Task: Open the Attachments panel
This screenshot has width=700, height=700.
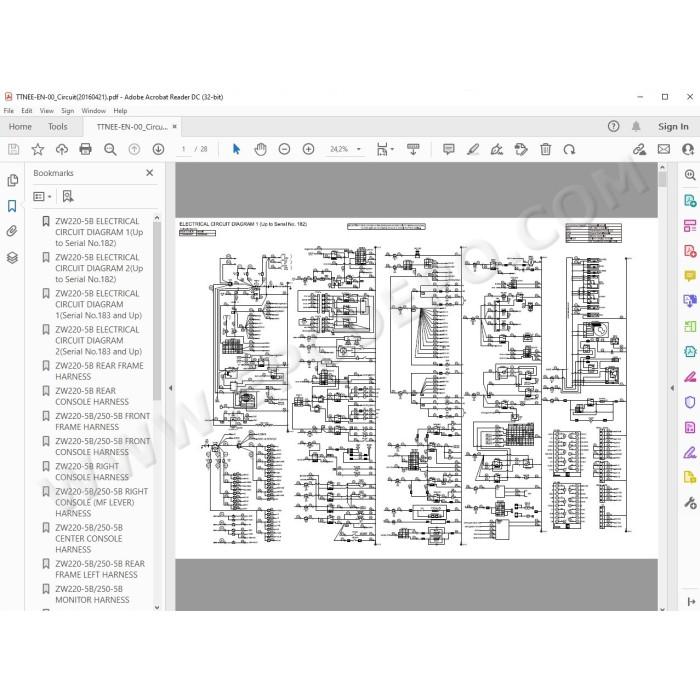Action: pyautogui.click(x=12, y=231)
